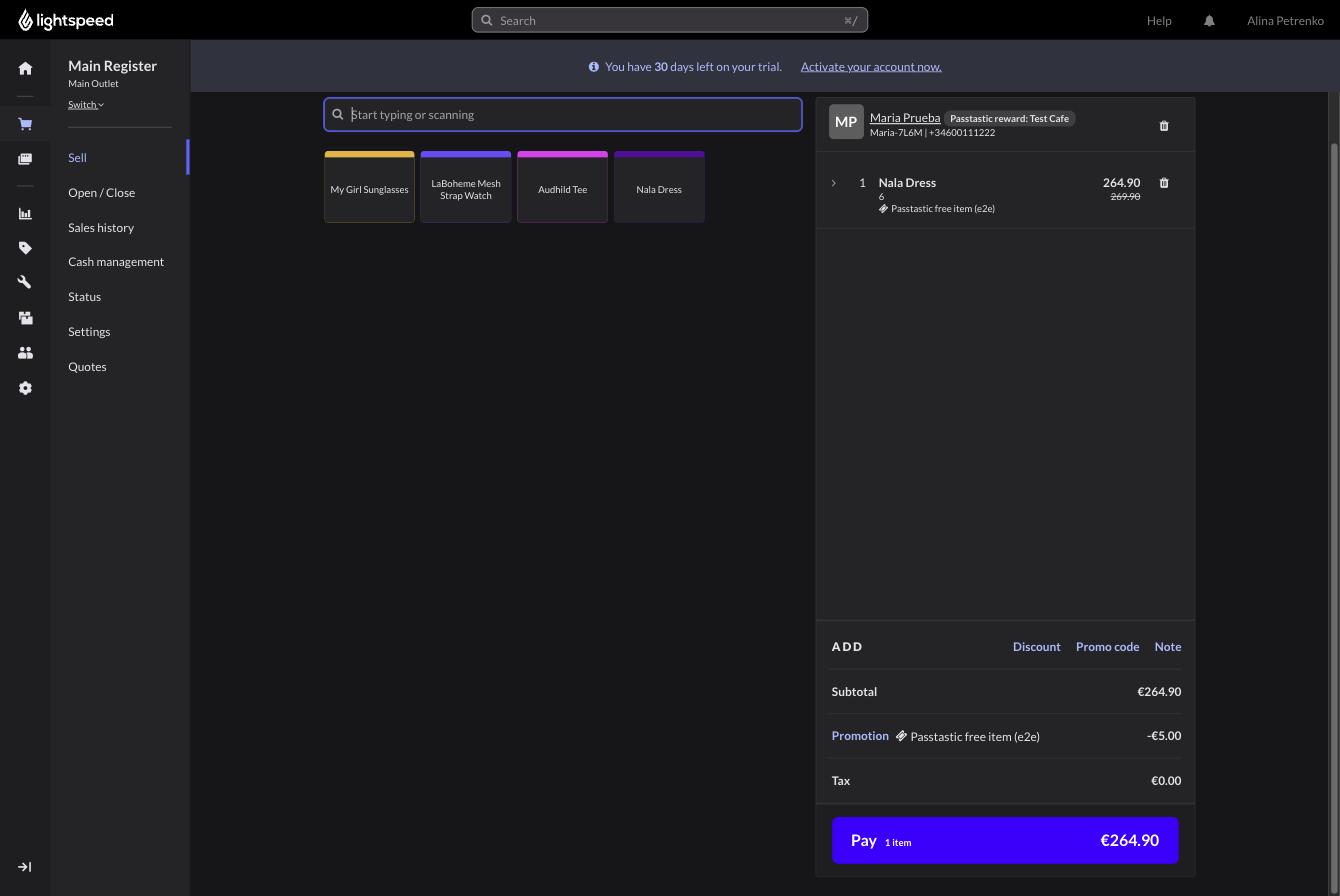The image size is (1340, 896).
Task: Focus the Start typing or scanning field
Action: click(x=563, y=115)
